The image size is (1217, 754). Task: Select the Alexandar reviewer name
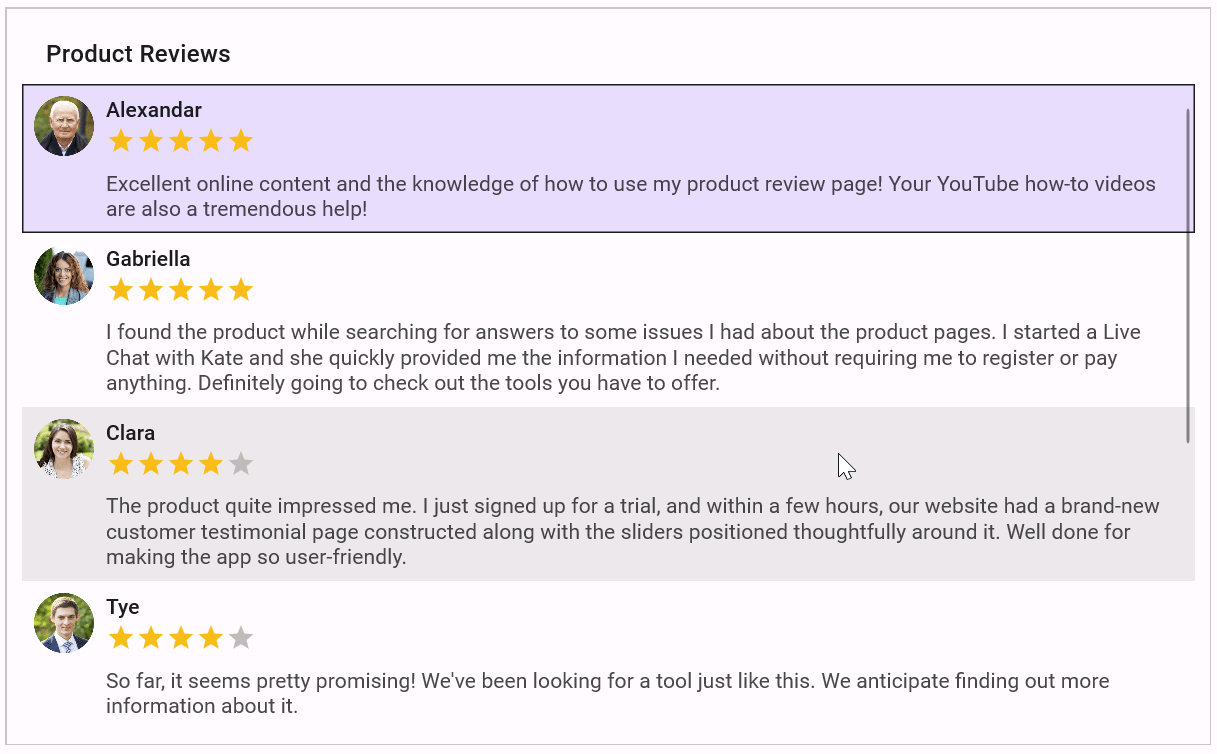(154, 110)
